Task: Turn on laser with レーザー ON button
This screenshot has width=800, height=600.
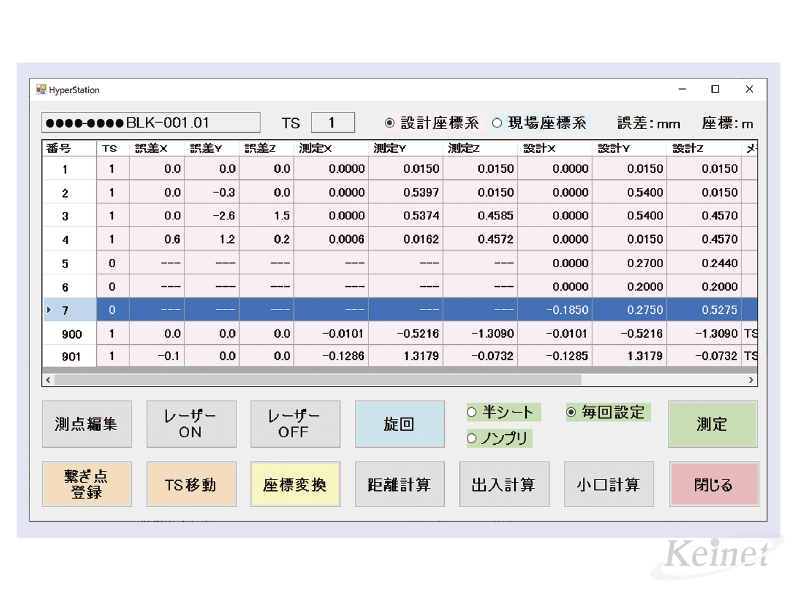Action: tap(190, 424)
